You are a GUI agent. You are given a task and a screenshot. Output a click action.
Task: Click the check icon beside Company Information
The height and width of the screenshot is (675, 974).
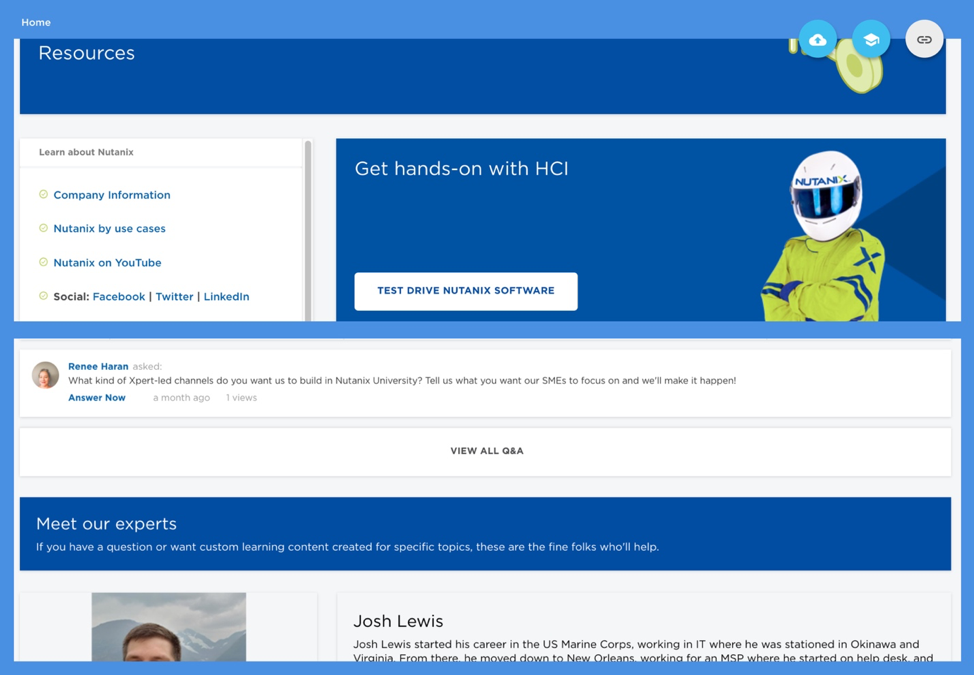(43, 194)
